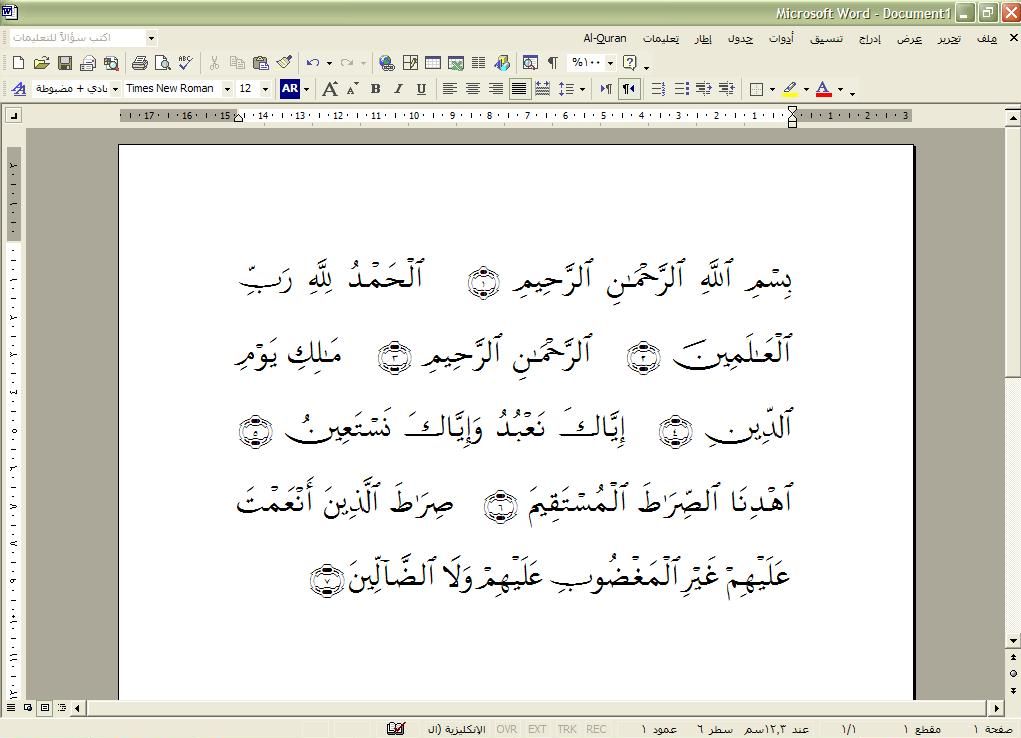This screenshot has width=1021, height=738.
Task: Click the OVR overtype indicator in status bar
Action: click(507, 730)
